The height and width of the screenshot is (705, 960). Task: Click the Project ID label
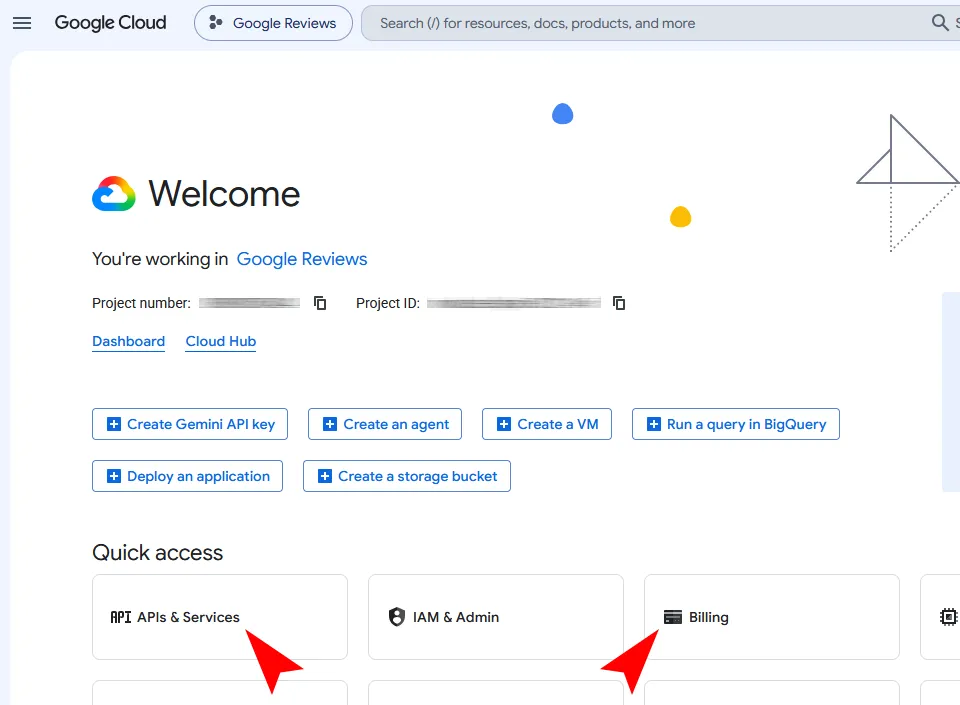388,303
